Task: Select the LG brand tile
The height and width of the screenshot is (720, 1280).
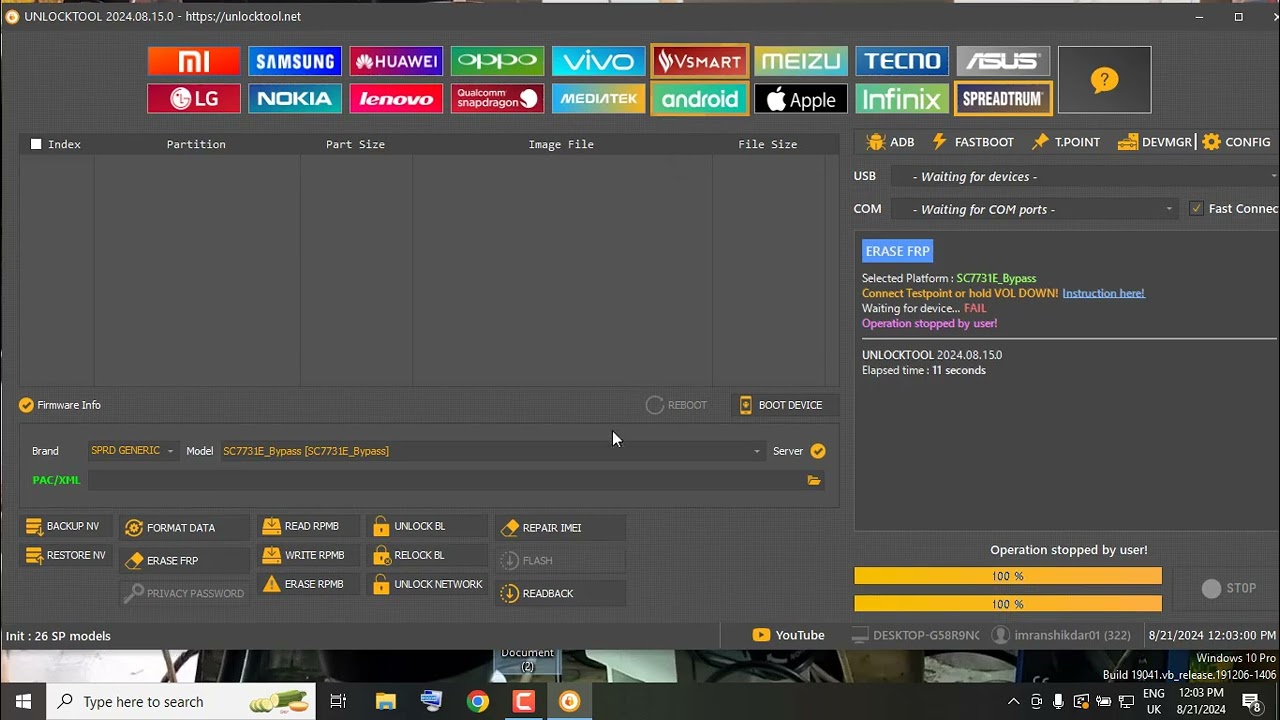Action: [194, 99]
